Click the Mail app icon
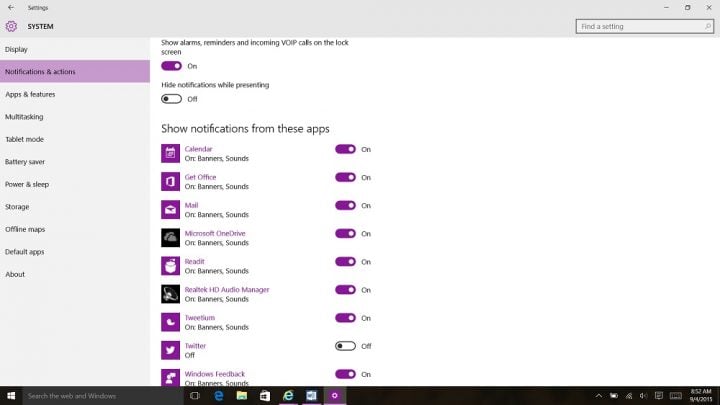 170,209
